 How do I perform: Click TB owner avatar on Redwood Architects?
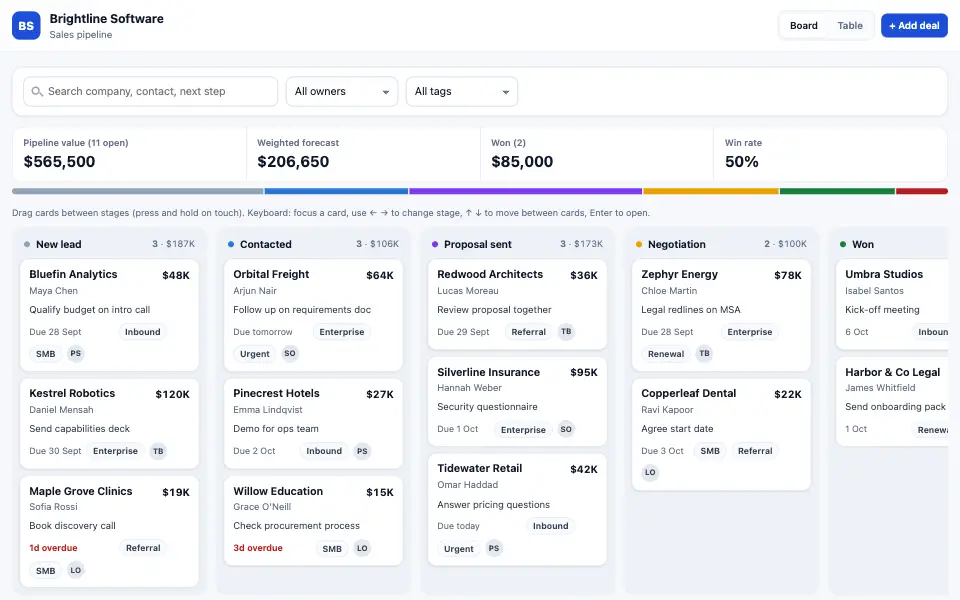tap(566, 331)
